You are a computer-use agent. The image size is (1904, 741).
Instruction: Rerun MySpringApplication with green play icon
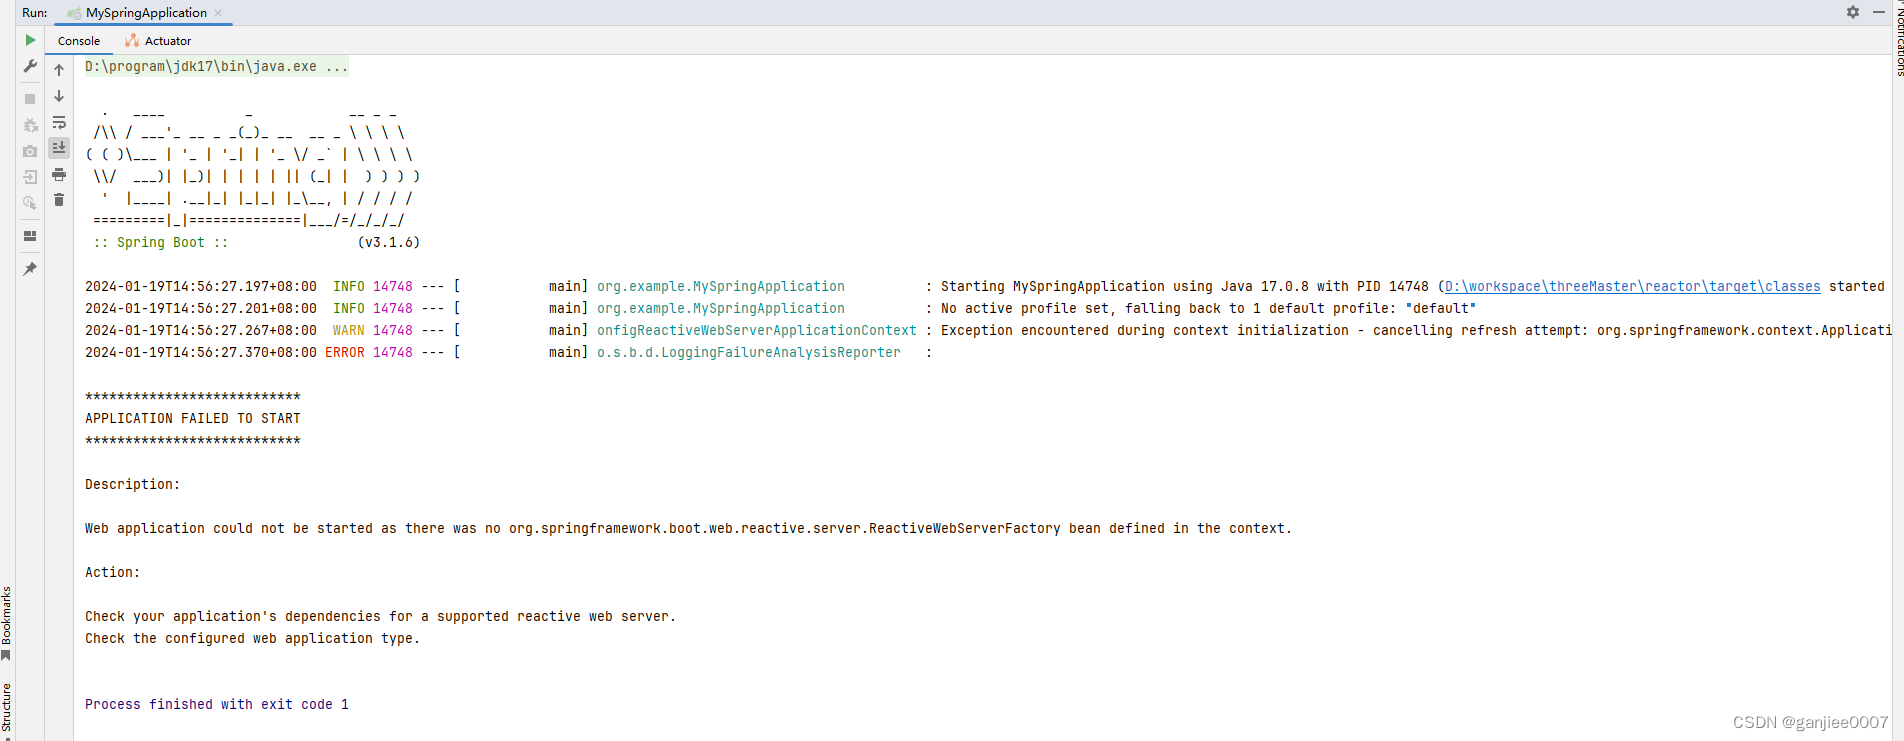pyautogui.click(x=30, y=40)
